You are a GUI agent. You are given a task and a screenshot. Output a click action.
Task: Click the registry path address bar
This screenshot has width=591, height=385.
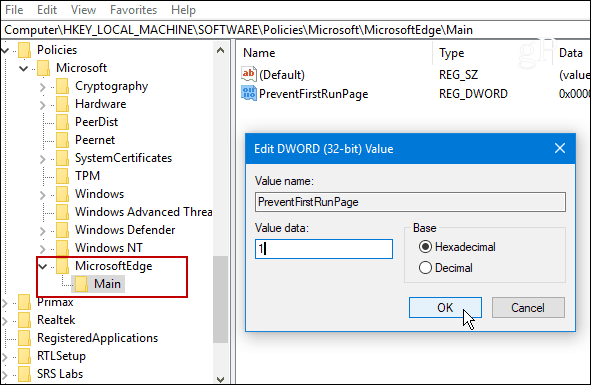pos(296,30)
